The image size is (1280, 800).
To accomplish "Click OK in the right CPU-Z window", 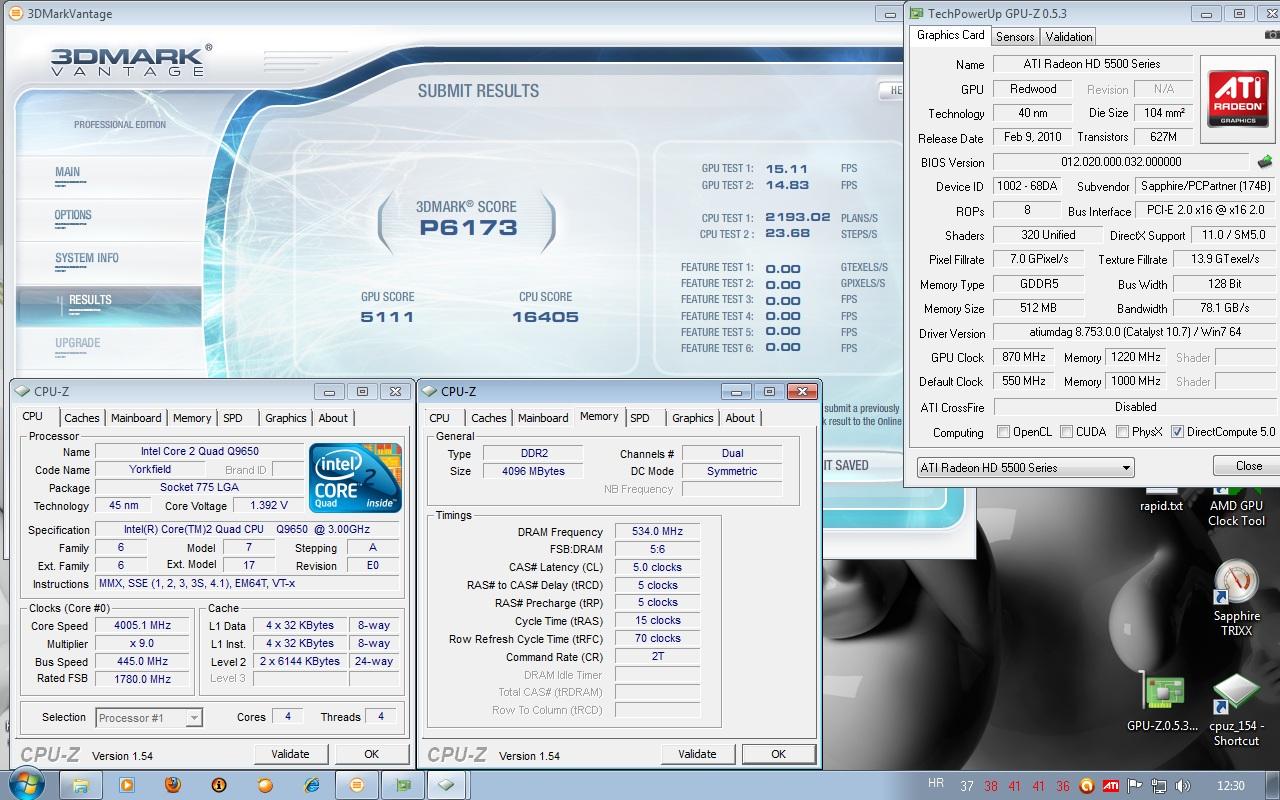I will [x=778, y=754].
